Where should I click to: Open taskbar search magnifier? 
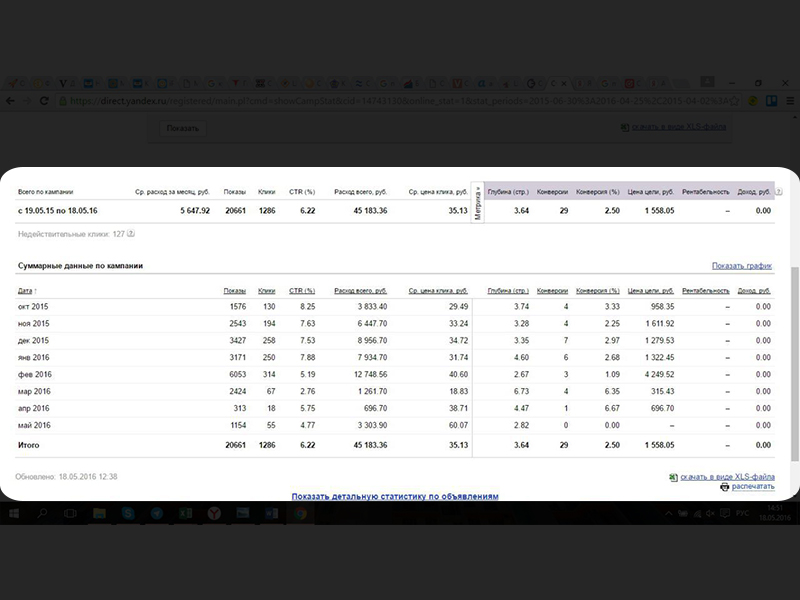(x=42, y=513)
